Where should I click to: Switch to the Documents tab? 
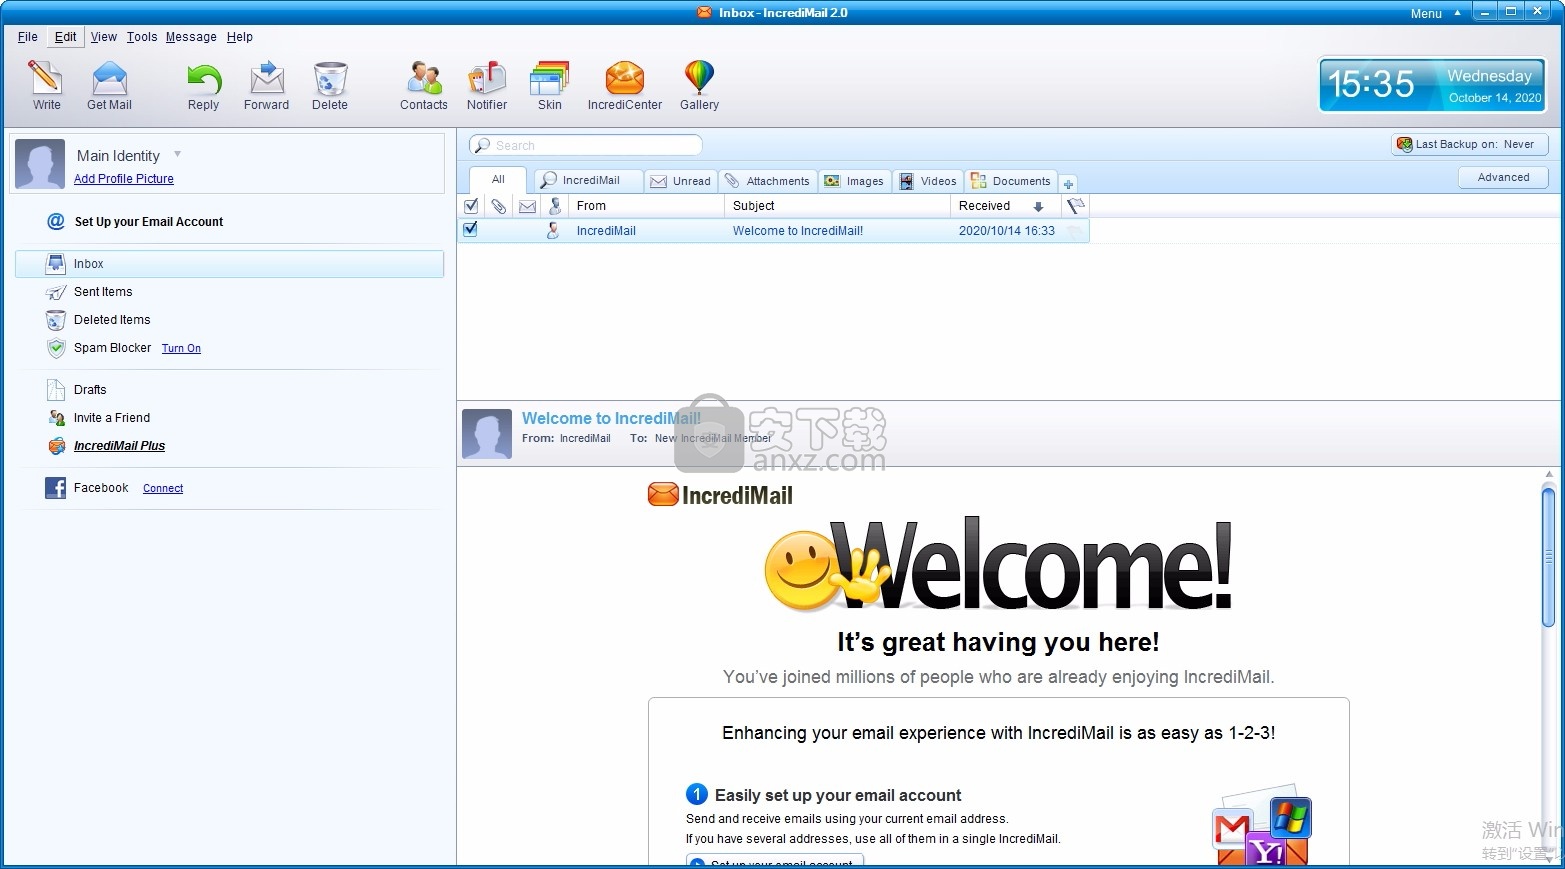pos(1011,181)
